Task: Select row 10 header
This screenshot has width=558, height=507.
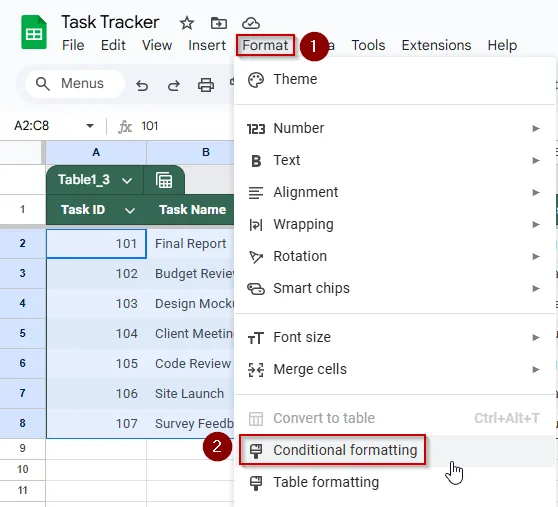Action: pyautogui.click(x=22, y=469)
